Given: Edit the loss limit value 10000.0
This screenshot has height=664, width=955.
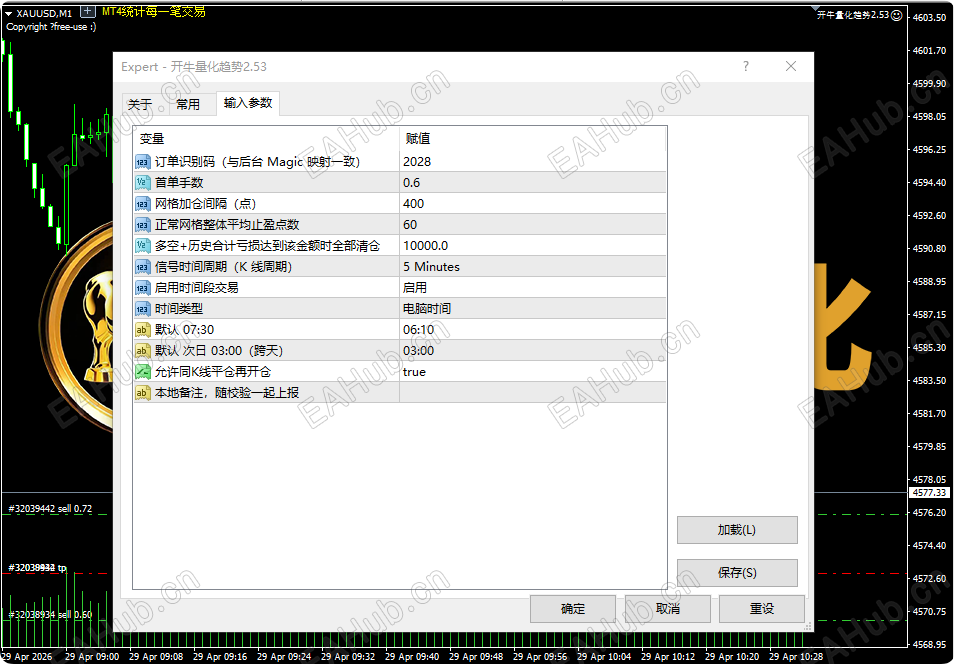Looking at the screenshot, I should pyautogui.click(x=532, y=246).
